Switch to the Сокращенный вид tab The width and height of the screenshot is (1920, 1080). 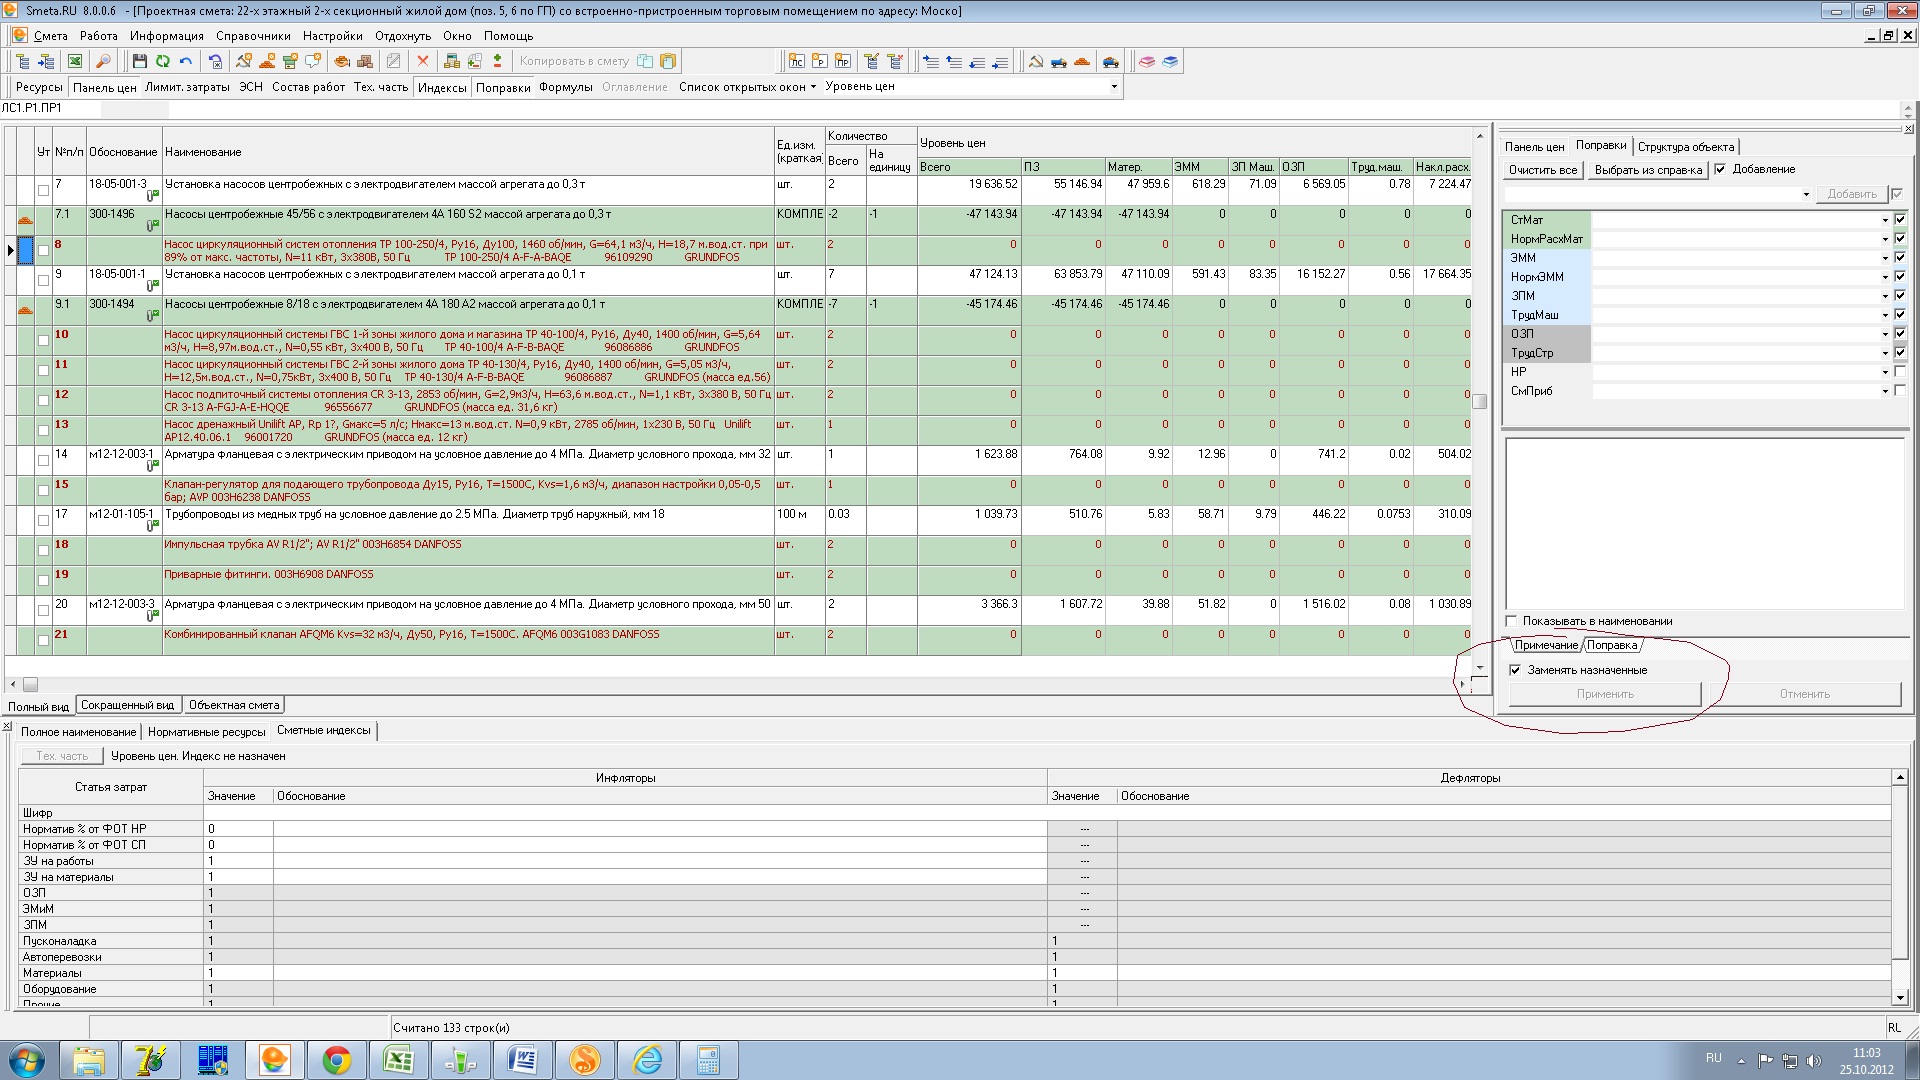(x=127, y=705)
